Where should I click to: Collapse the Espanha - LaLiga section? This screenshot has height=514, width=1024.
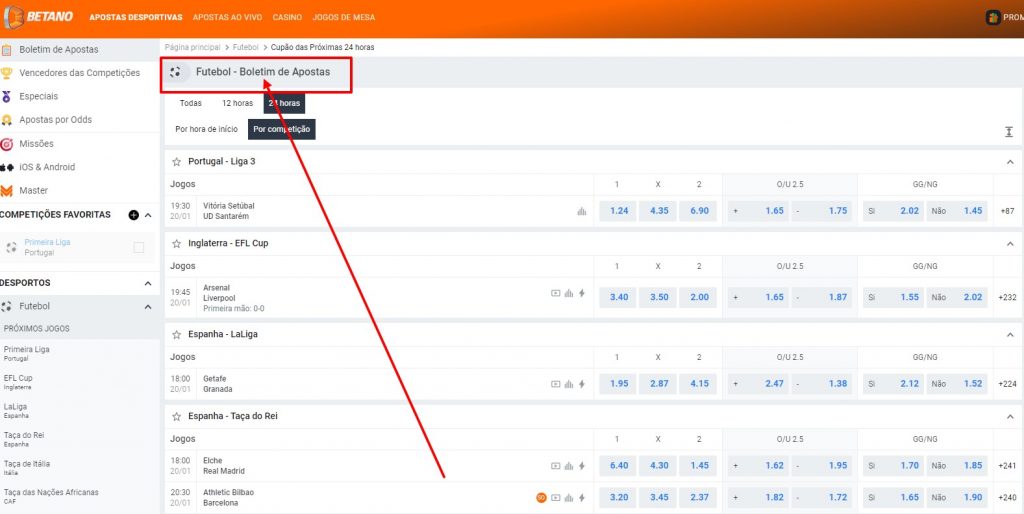(1010, 335)
